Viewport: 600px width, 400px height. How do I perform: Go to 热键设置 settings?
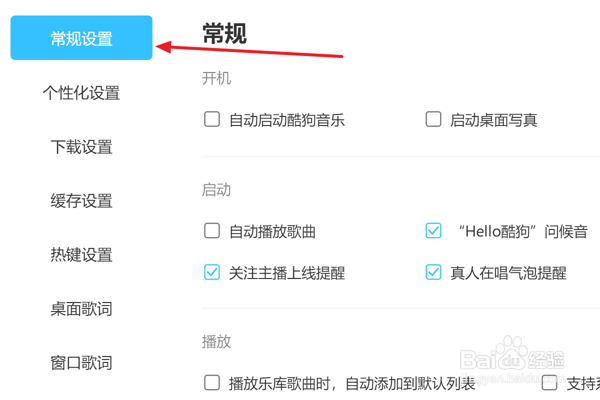click(81, 255)
